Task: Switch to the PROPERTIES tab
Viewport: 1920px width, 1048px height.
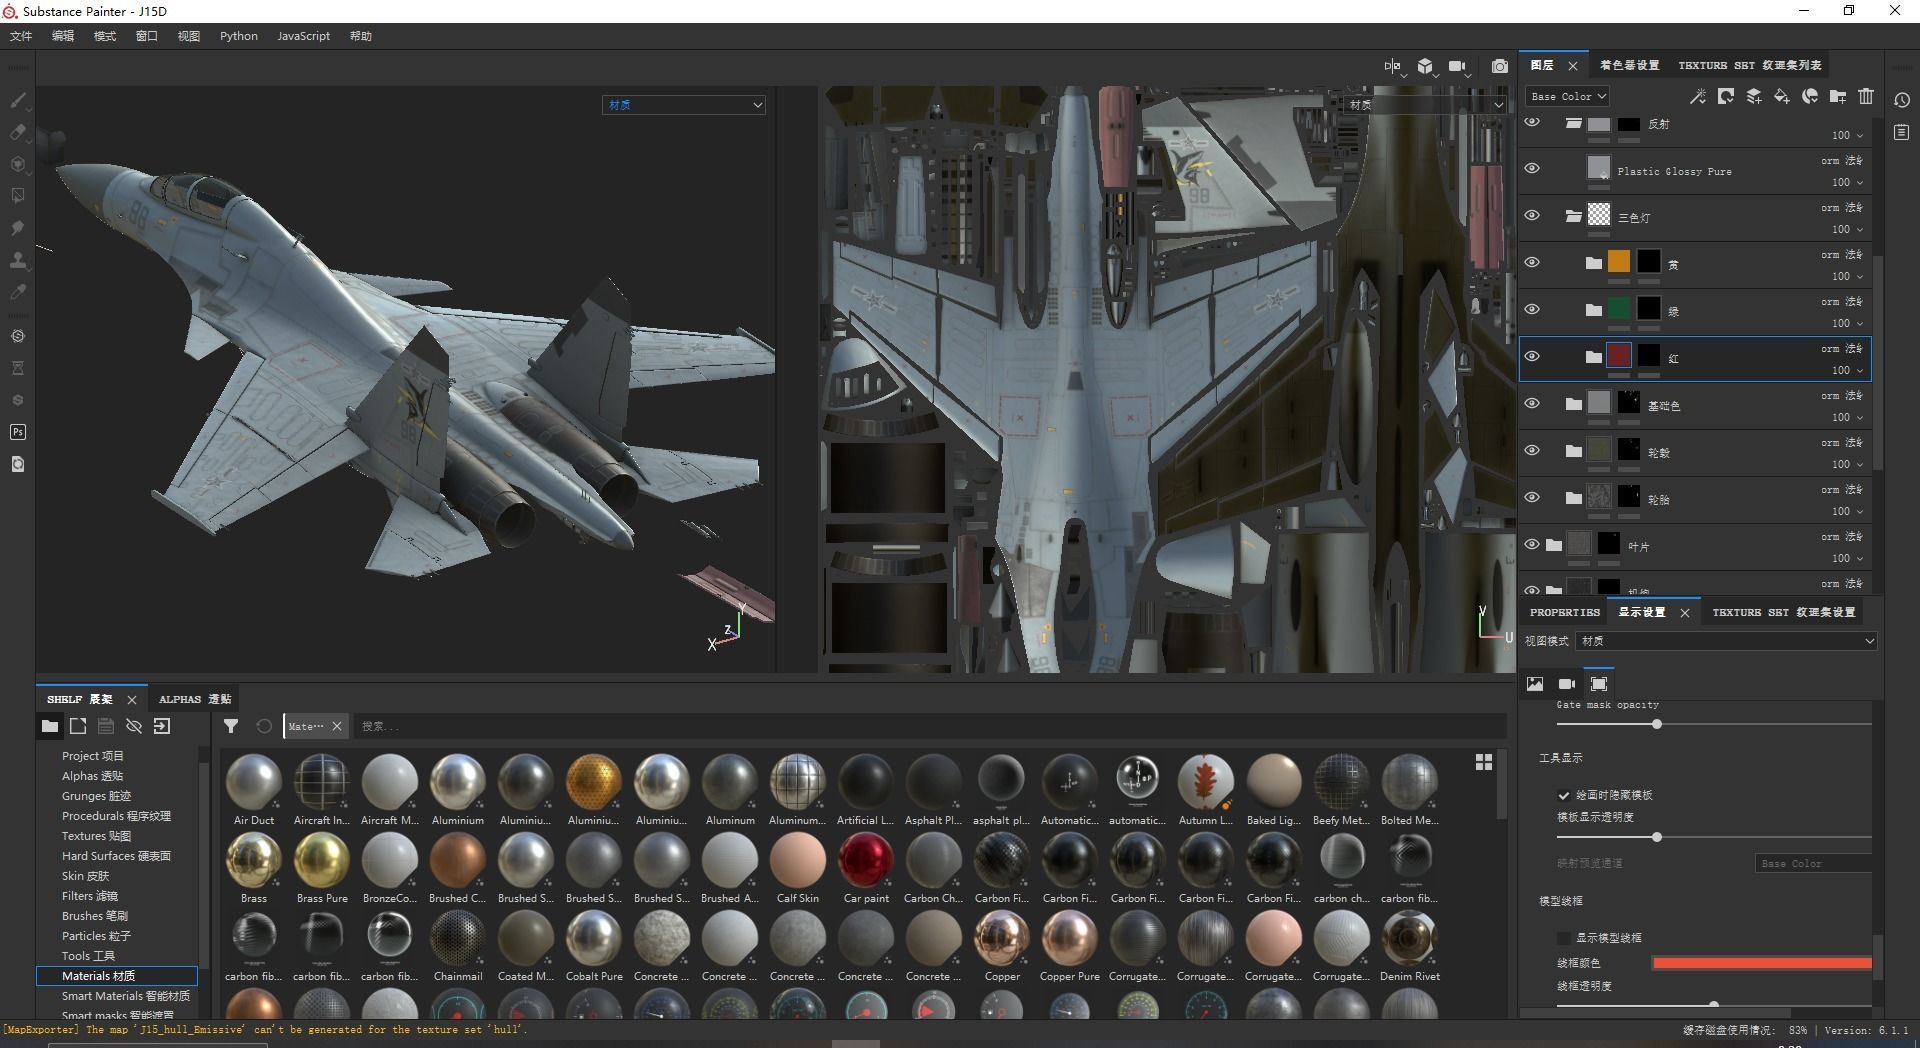Action: point(1565,612)
